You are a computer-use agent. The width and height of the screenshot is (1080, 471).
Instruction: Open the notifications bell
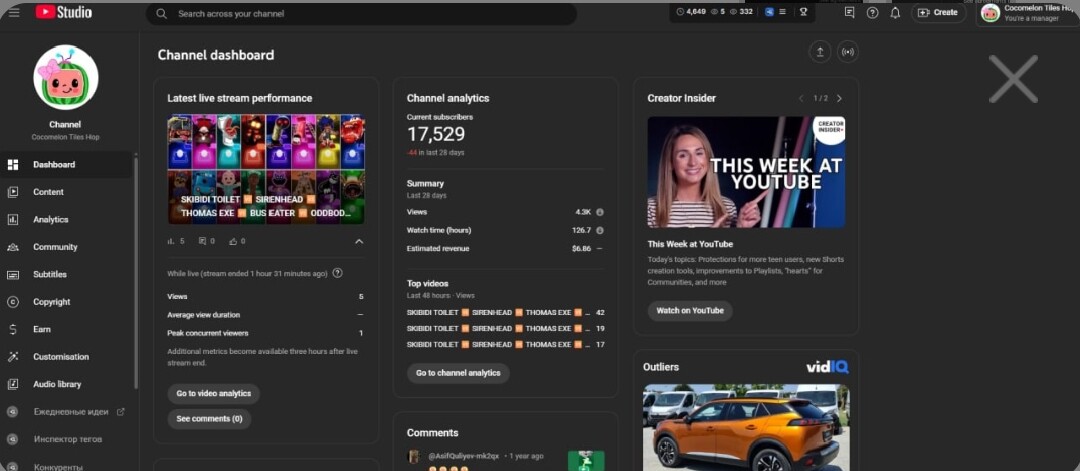pos(895,12)
